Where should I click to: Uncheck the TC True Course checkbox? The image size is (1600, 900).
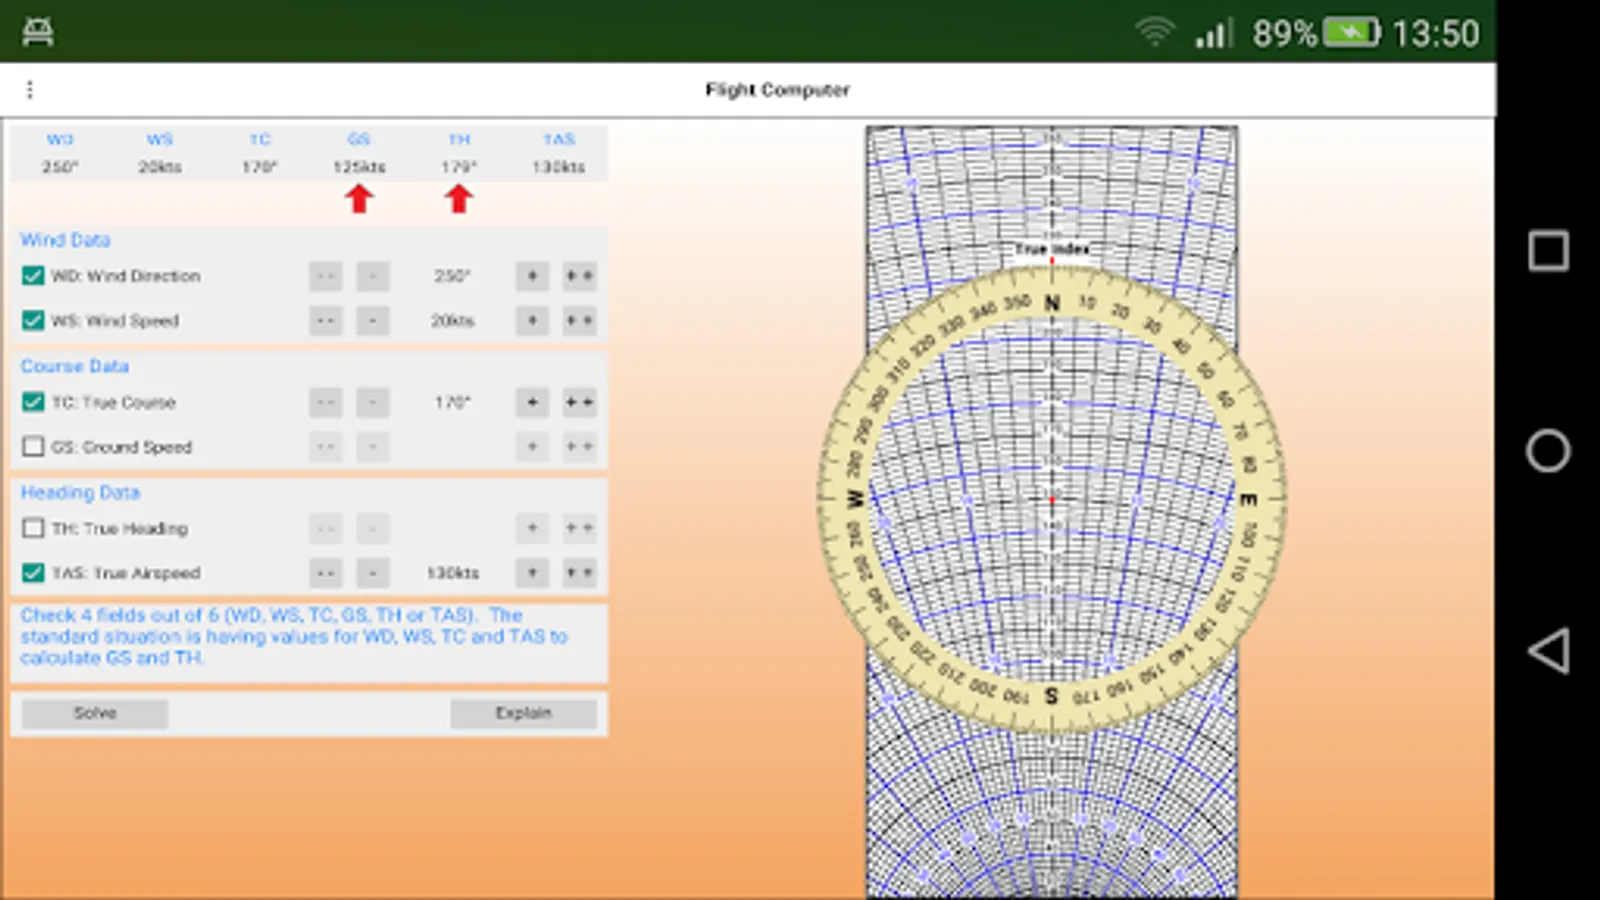33,401
